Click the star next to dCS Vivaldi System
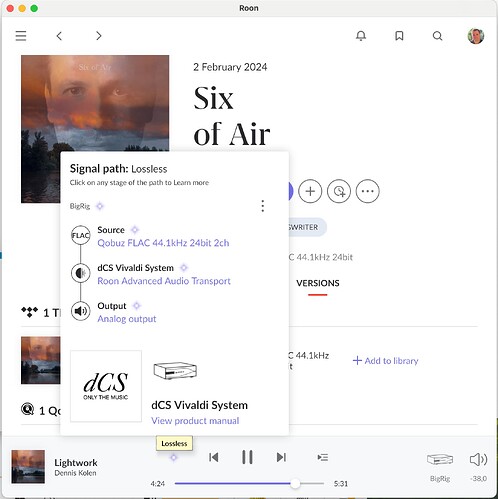This screenshot has width=498, height=499. point(184,268)
